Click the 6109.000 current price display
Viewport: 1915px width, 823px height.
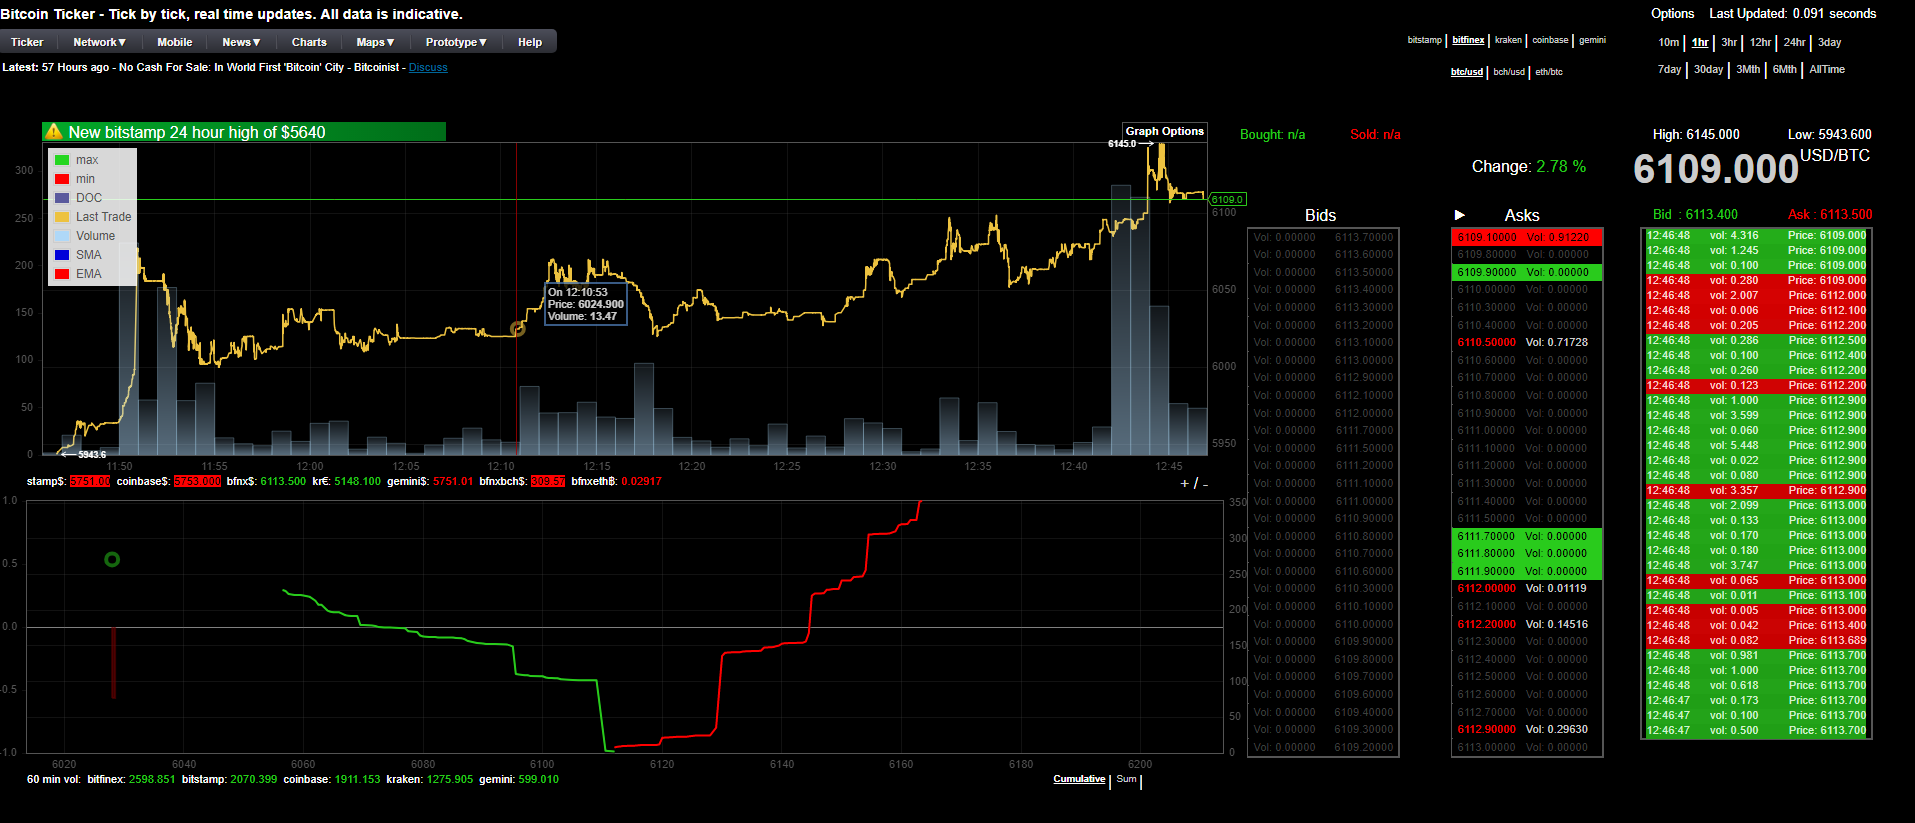(x=1716, y=169)
